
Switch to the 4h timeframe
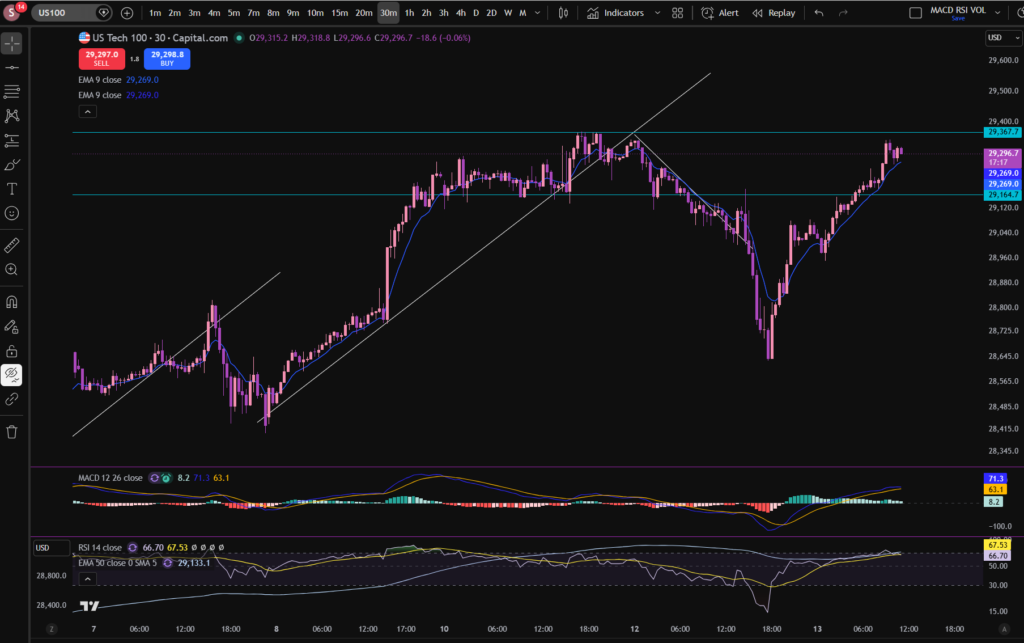(x=460, y=12)
